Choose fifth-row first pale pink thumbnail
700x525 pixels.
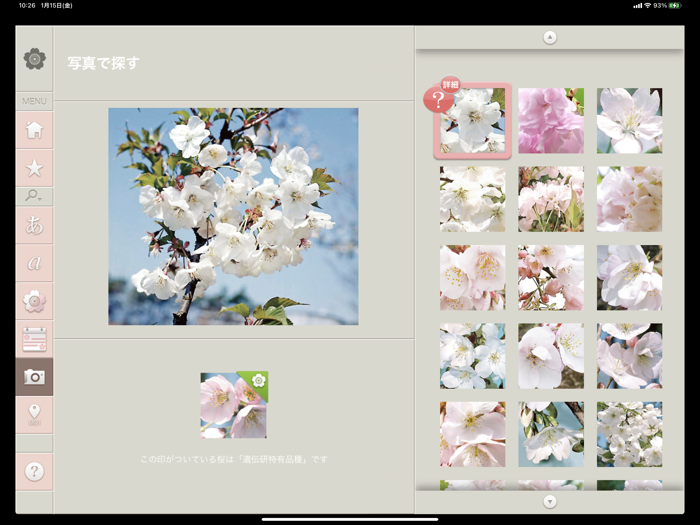click(472, 434)
